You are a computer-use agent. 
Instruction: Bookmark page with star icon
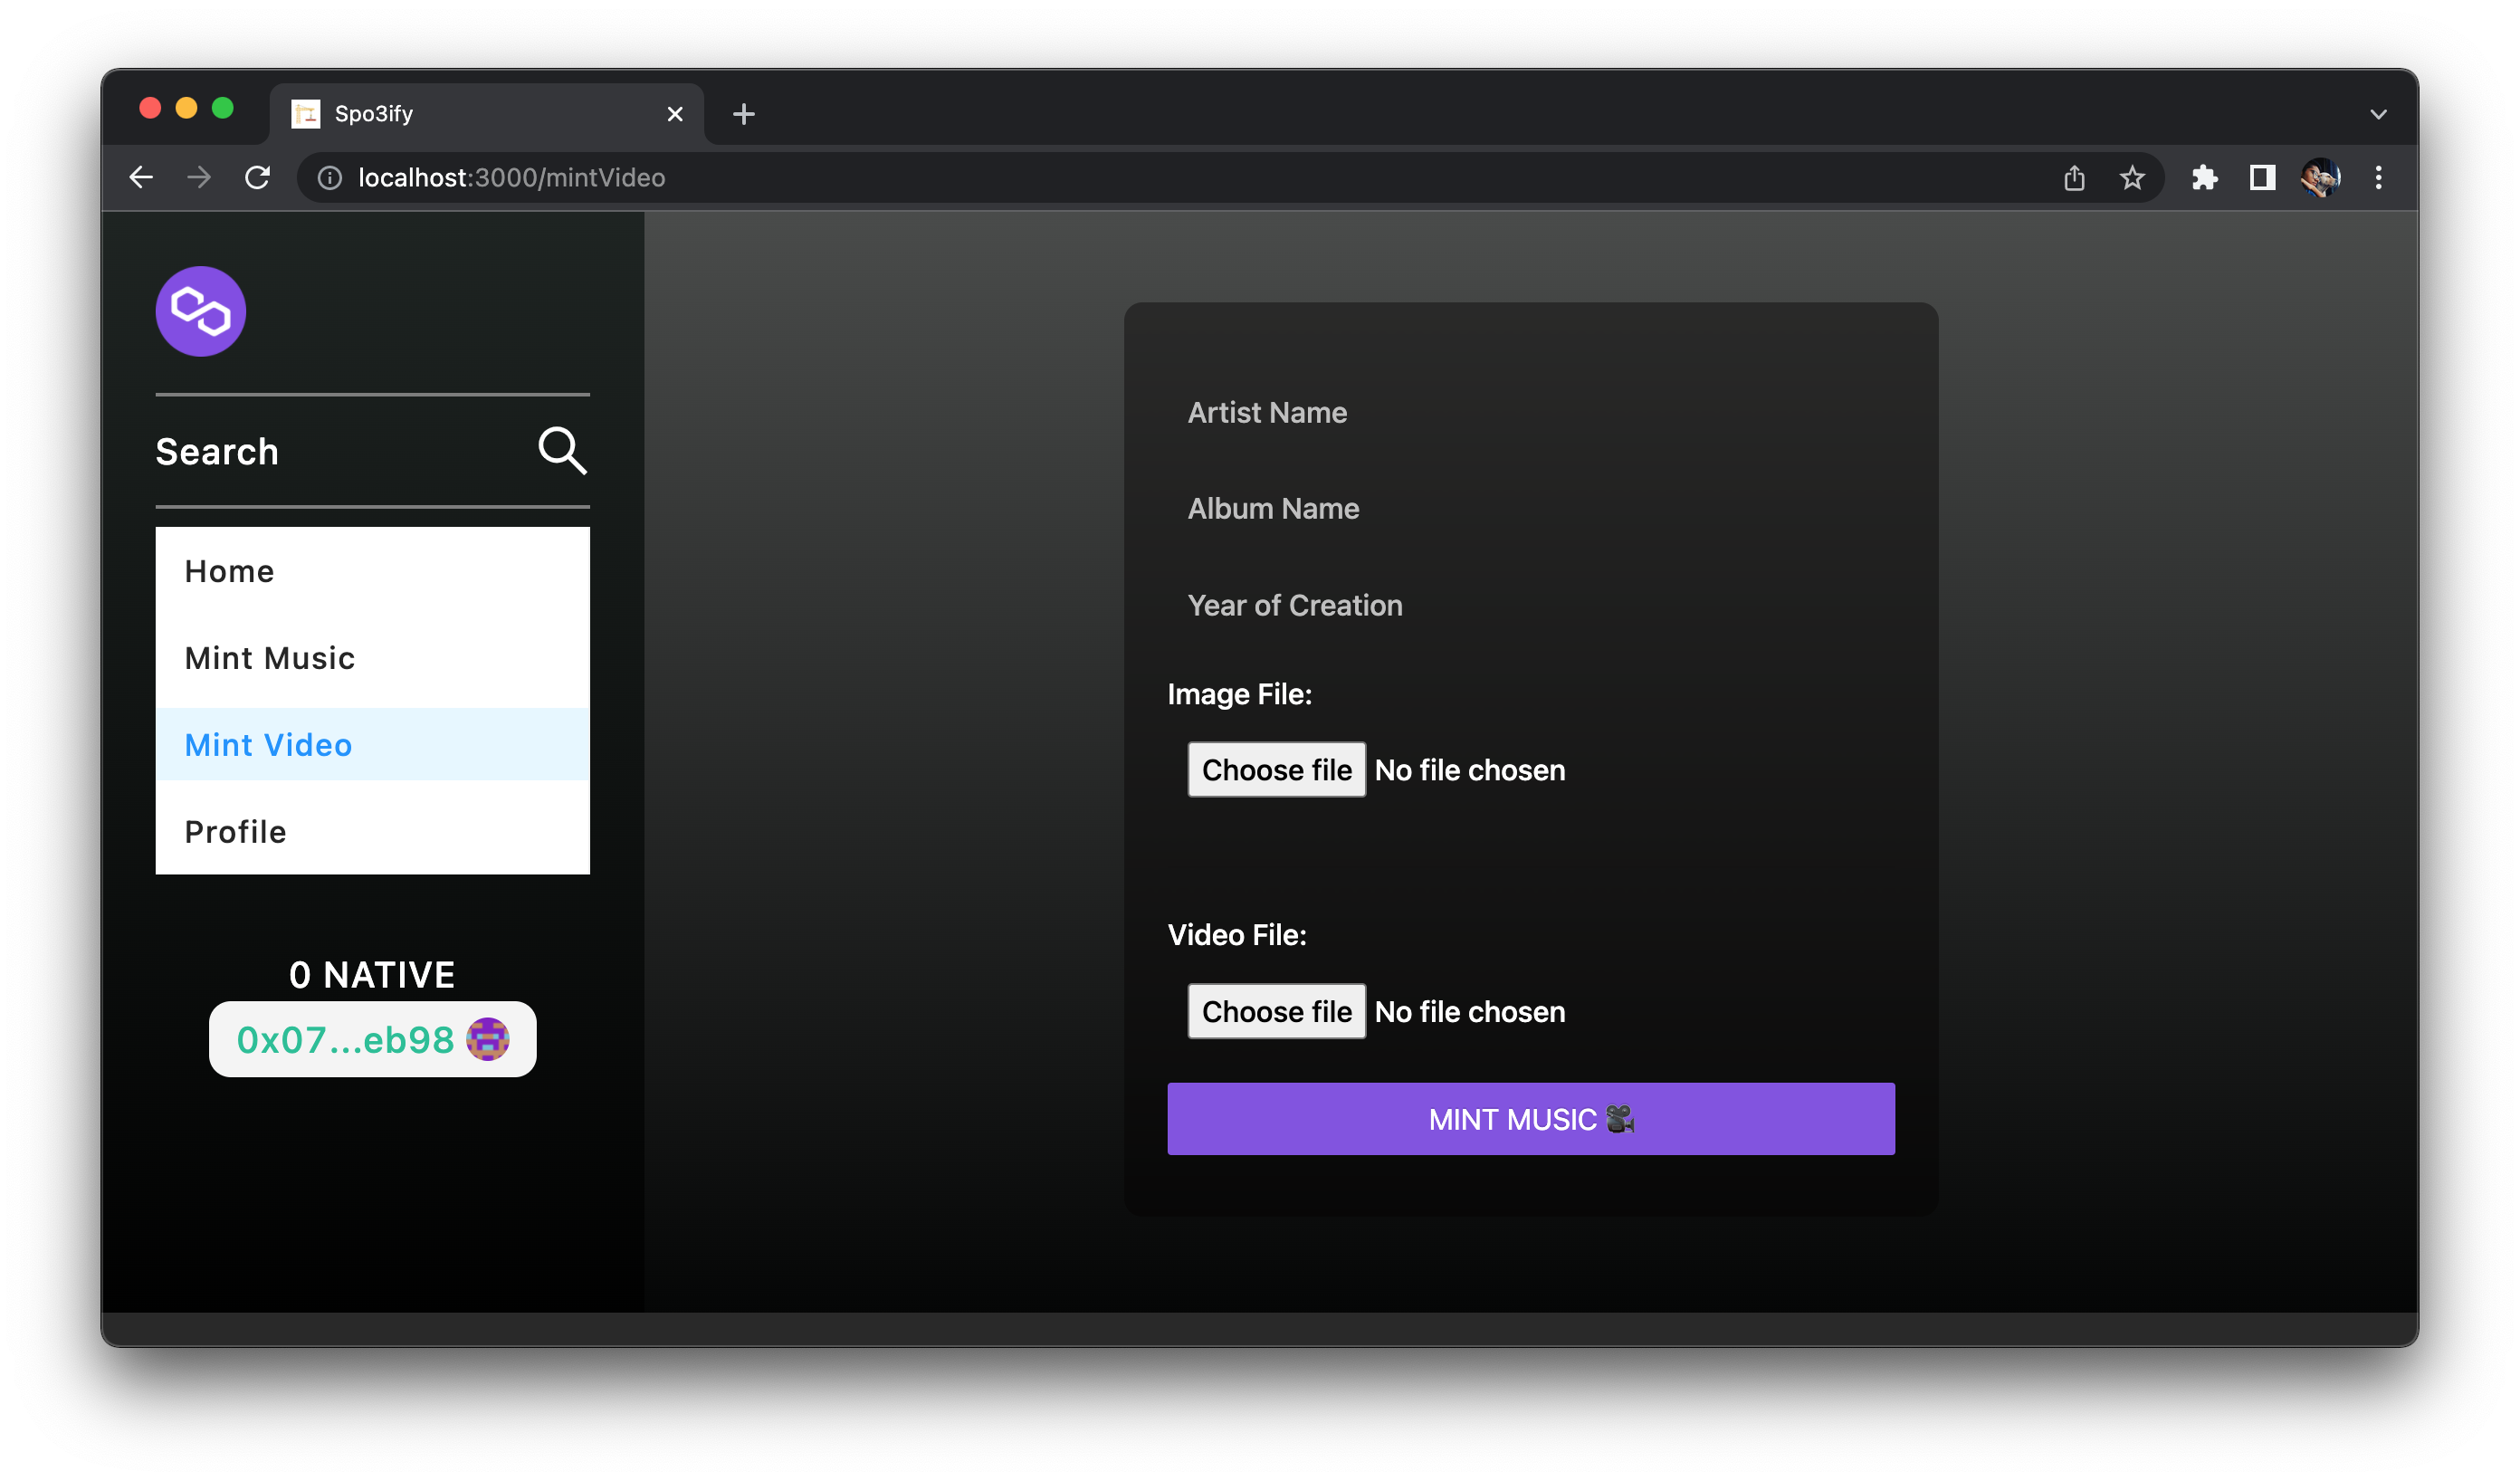[2132, 178]
